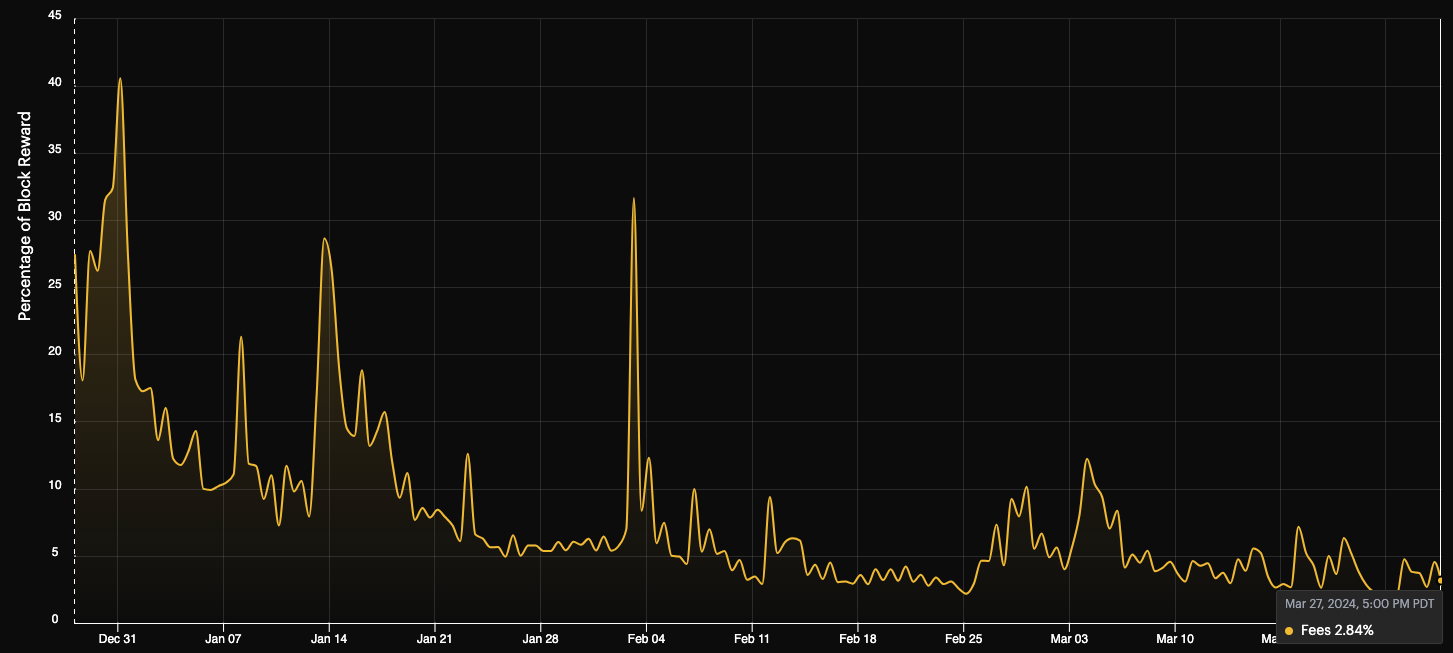Screen dimensions: 1453x653
Task: Select the "Fees 2.84%" tooltip value
Action: (x=1337, y=630)
